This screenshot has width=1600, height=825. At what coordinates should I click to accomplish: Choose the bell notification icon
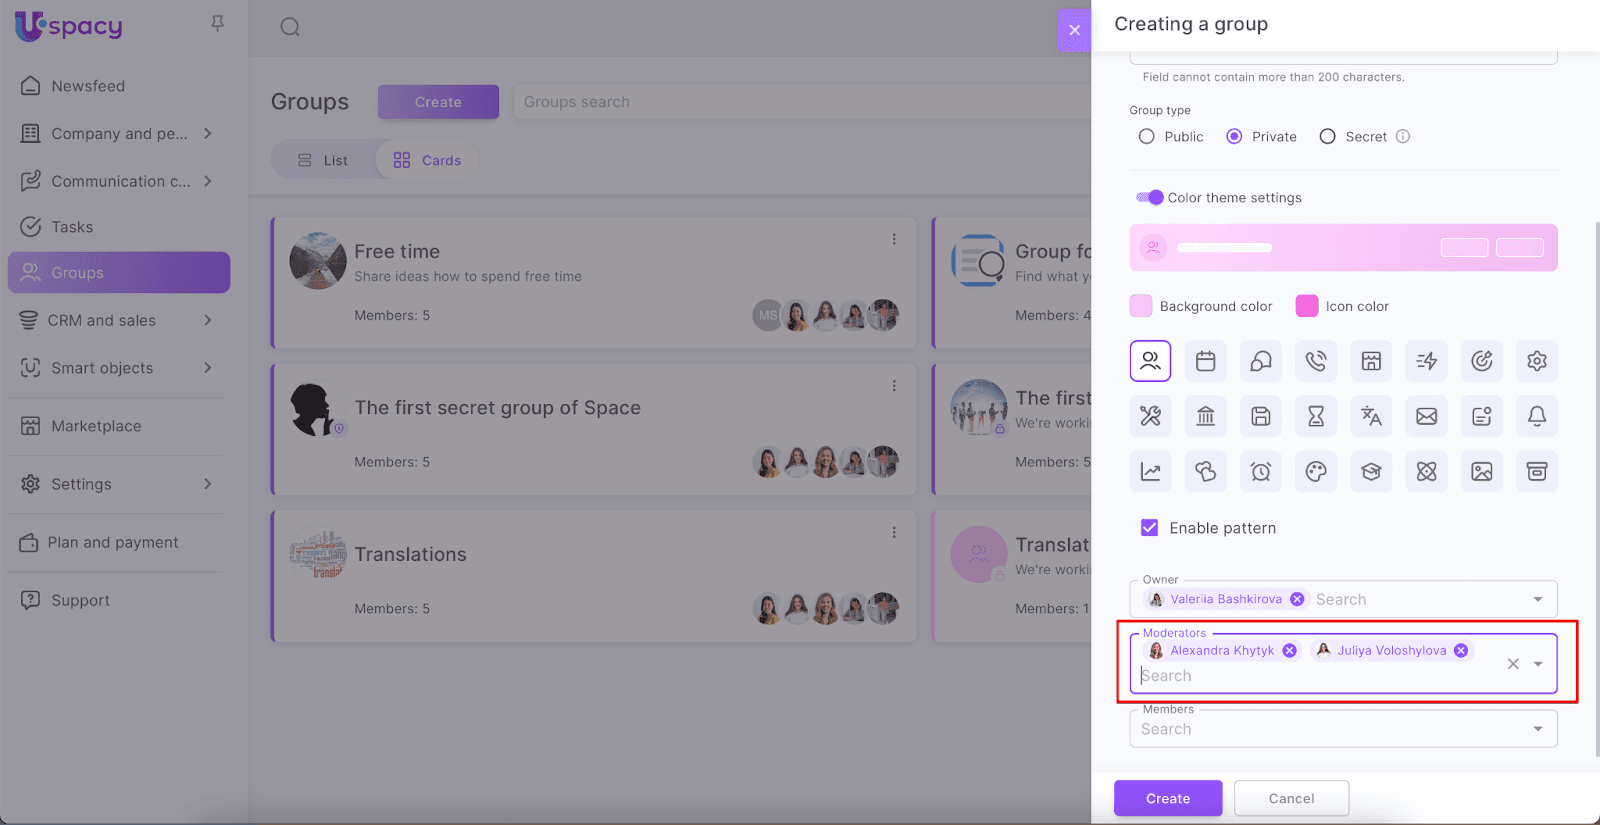(x=1536, y=416)
